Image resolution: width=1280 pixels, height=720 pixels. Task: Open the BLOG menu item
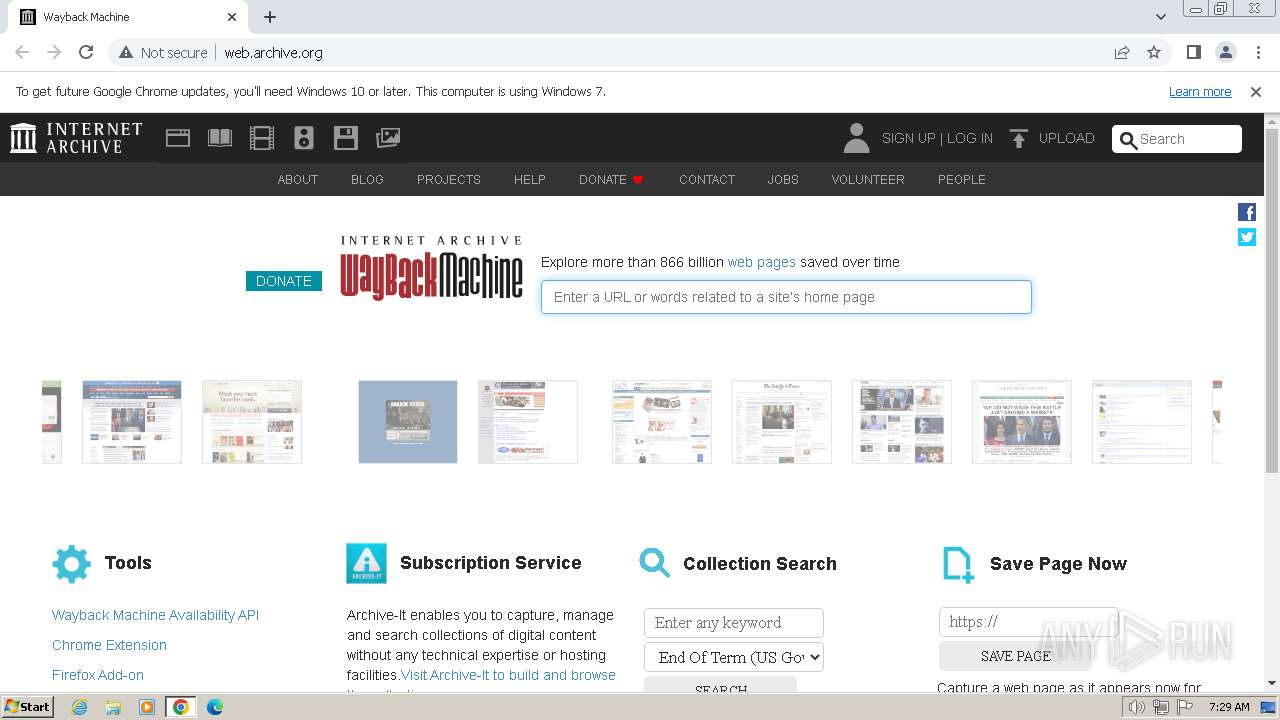[x=367, y=180]
